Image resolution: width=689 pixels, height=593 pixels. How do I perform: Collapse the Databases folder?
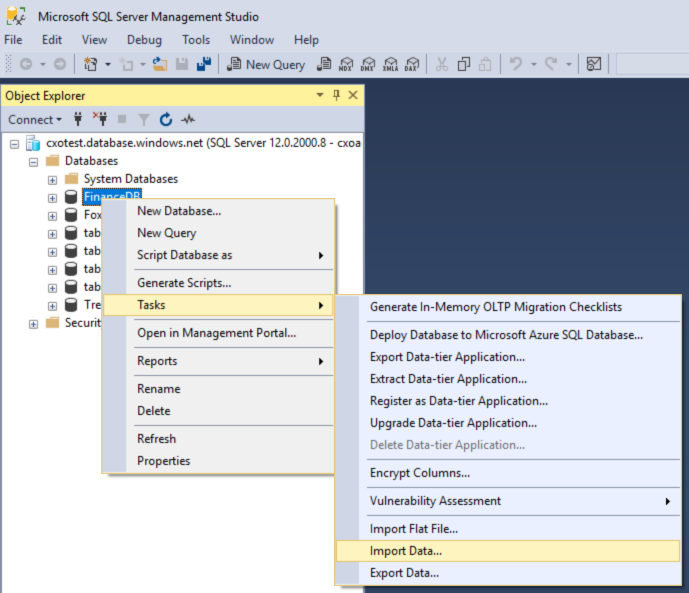pos(33,162)
